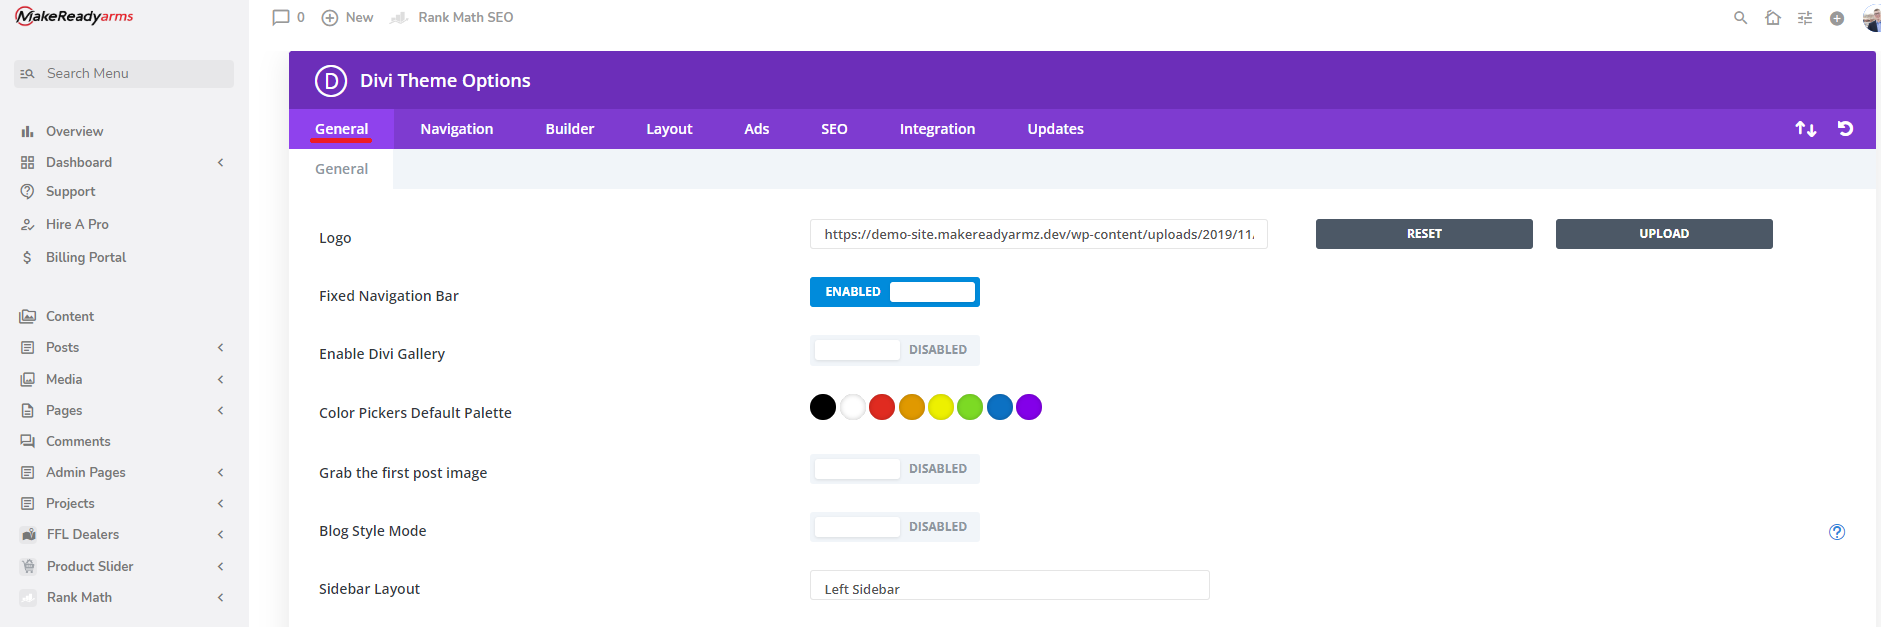Image resolution: width=1881 pixels, height=627 pixels.
Task: Open the user avatar top right
Action: tap(1872, 18)
